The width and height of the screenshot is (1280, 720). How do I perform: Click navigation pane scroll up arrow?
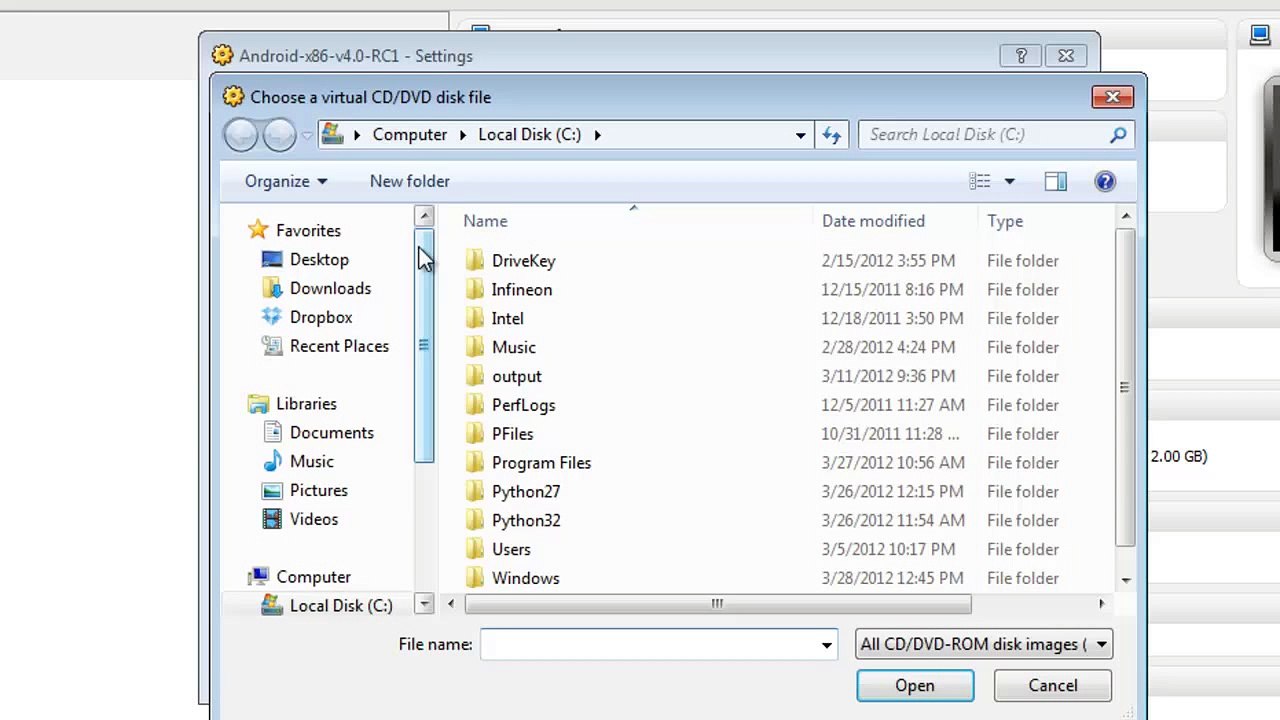(424, 216)
